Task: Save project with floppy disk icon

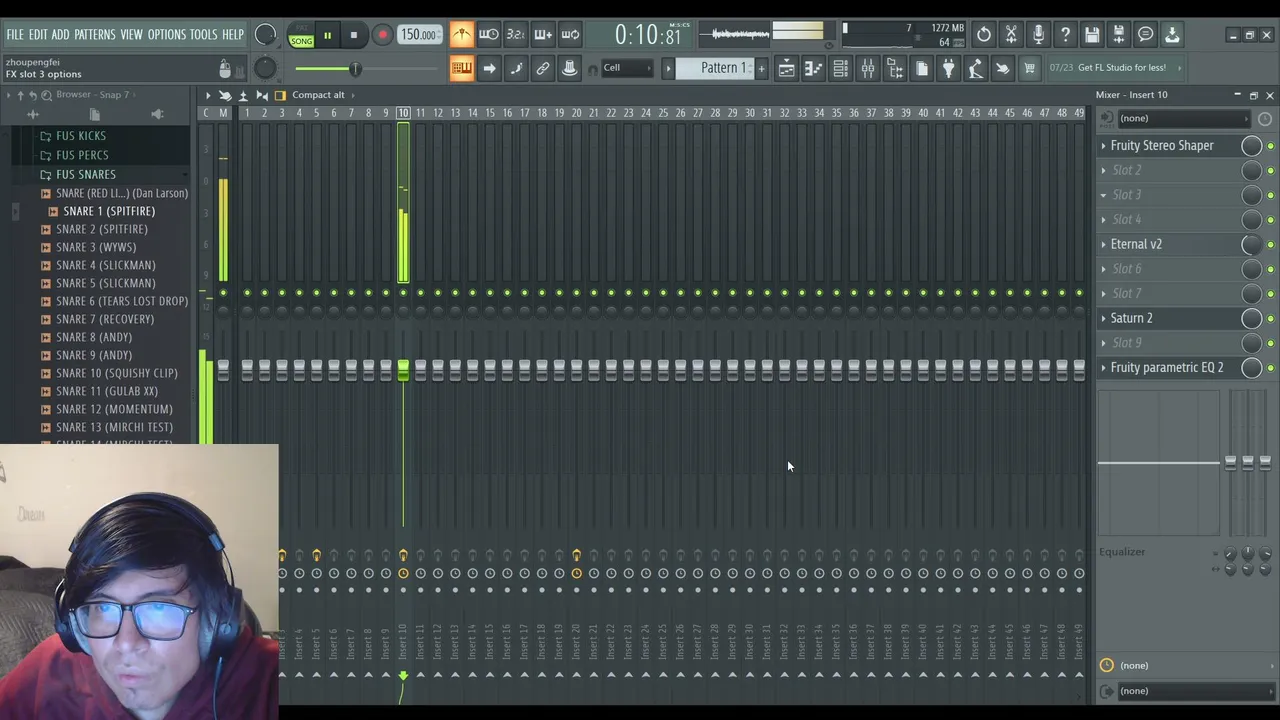Action: pos(1092,35)
